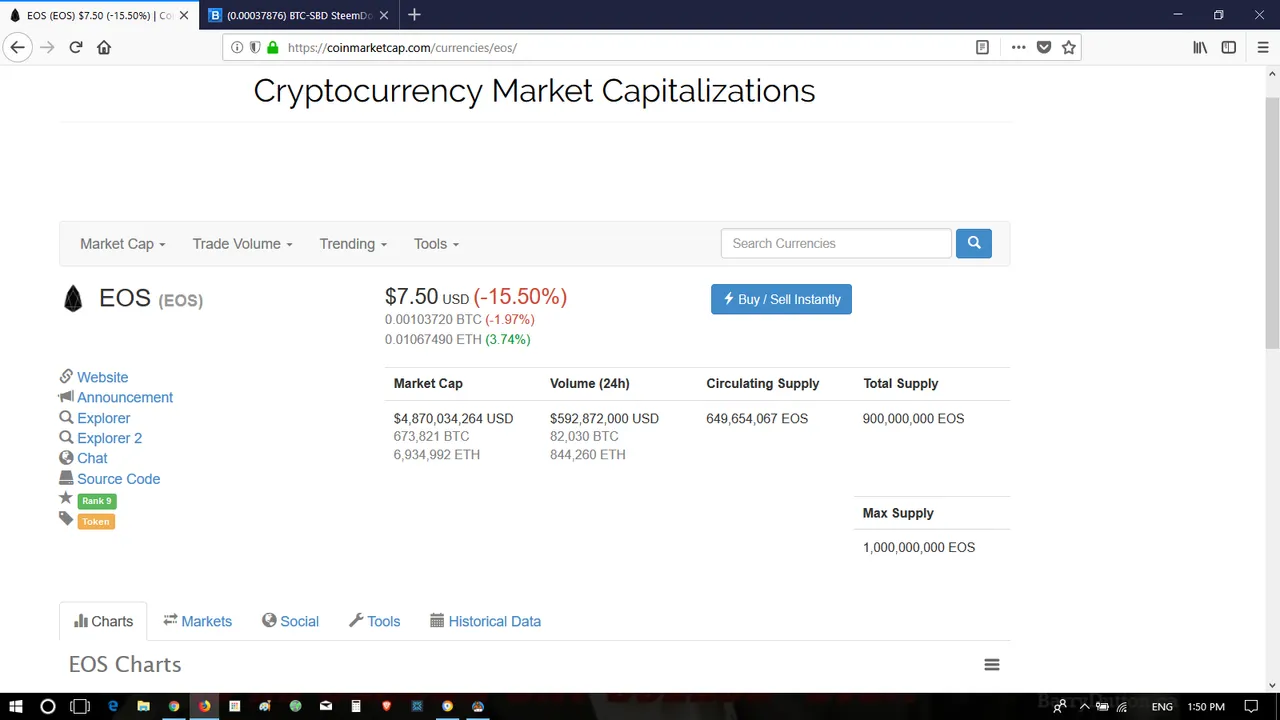1280x720 pixels.
Task: Click the green padlock security icon
Action: pos(273,47)
